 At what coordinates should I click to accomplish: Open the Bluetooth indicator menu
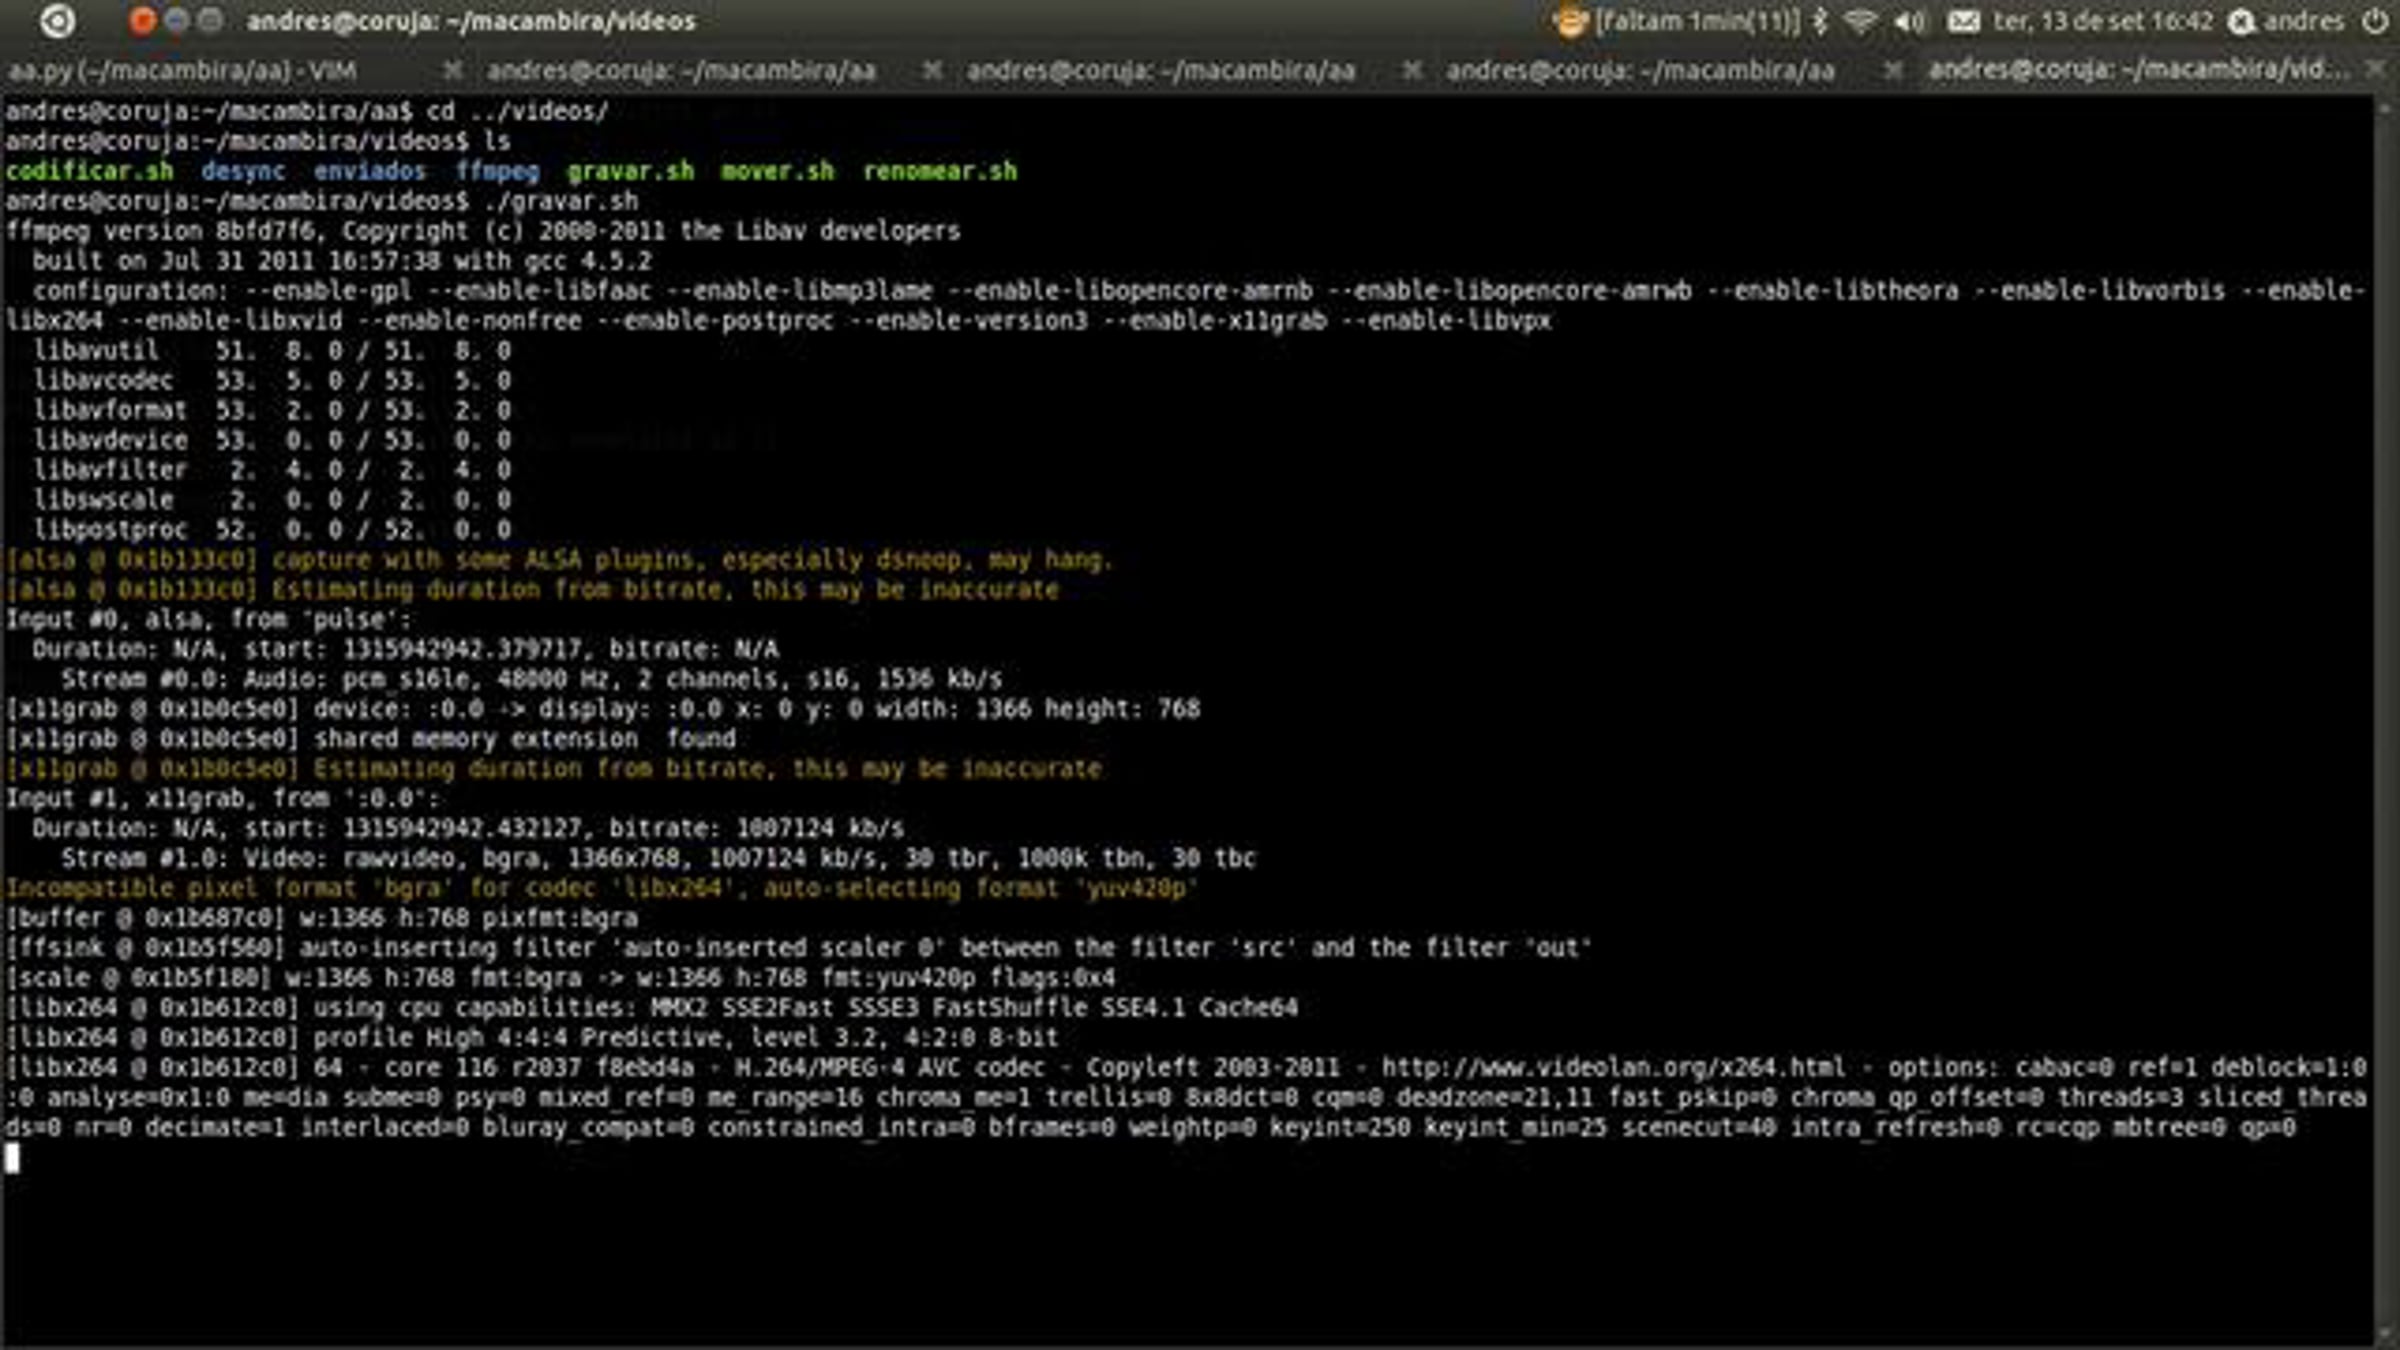(1821, 21)
